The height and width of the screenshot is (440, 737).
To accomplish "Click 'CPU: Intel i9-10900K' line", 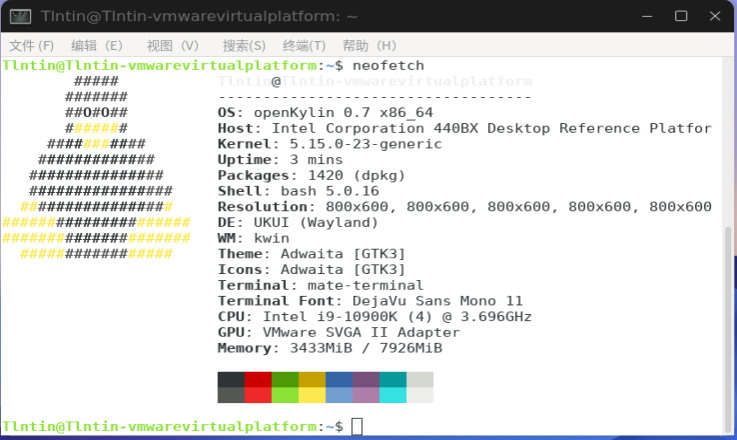I will click(x=375, y=316).
